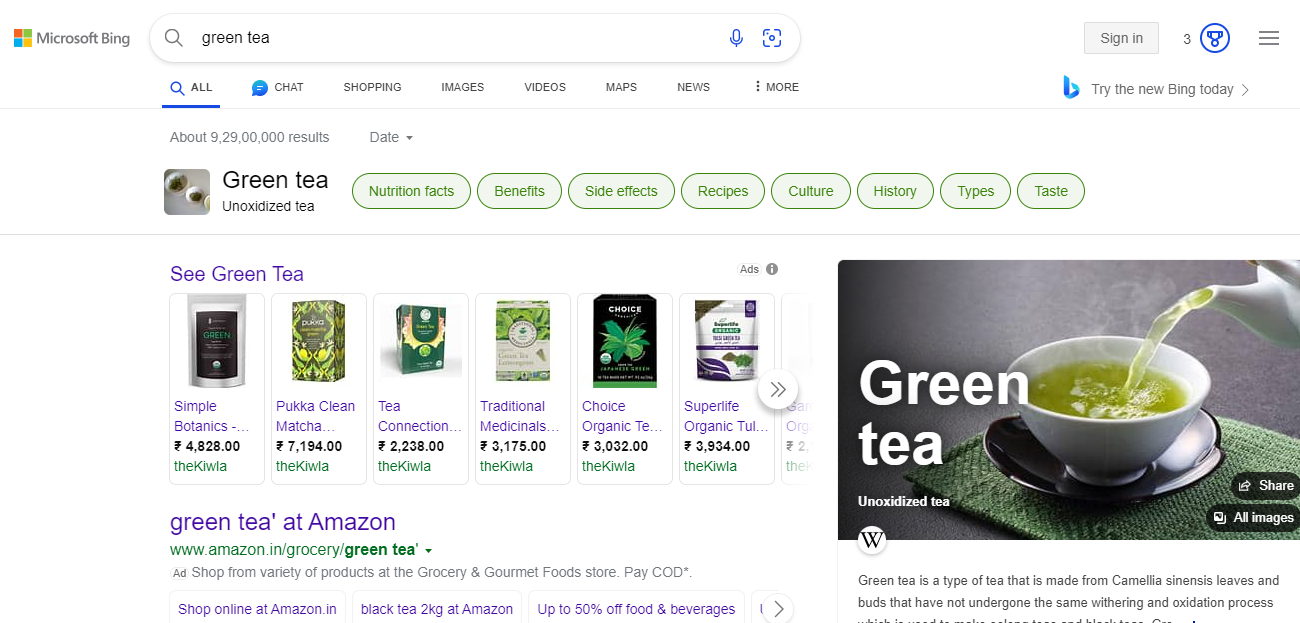Select the Recipes chip

pyautogui.click(x=723, y=191)
